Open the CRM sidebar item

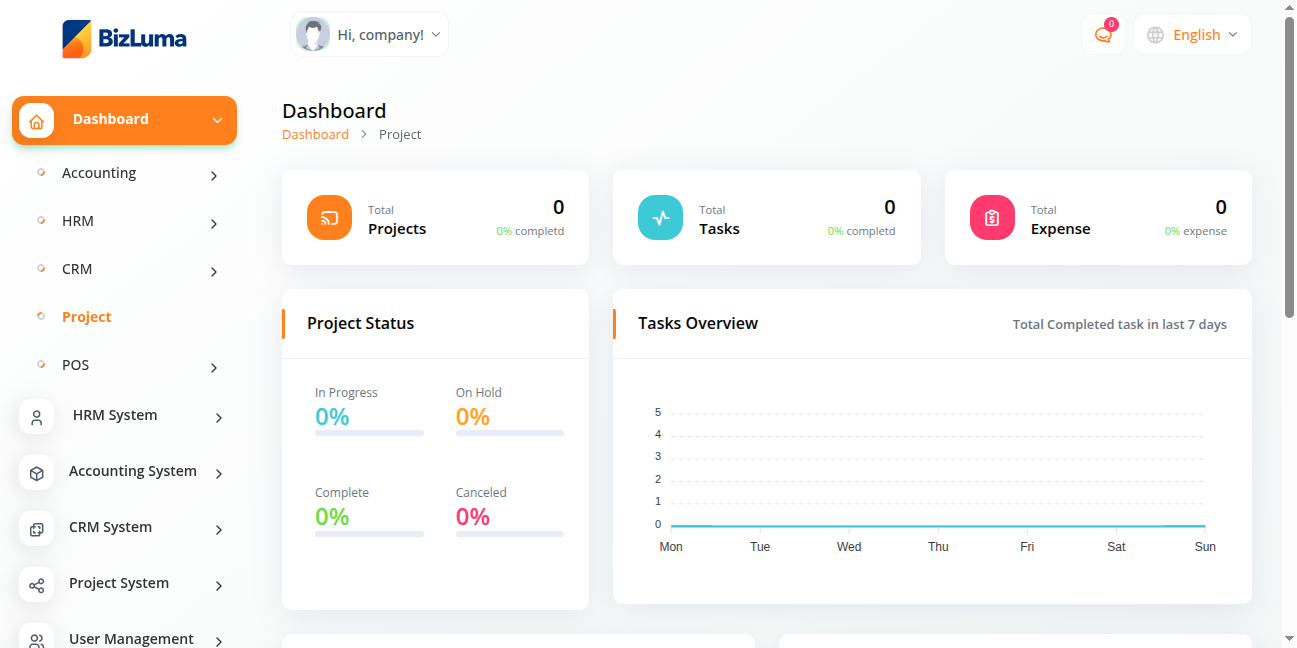77,270
